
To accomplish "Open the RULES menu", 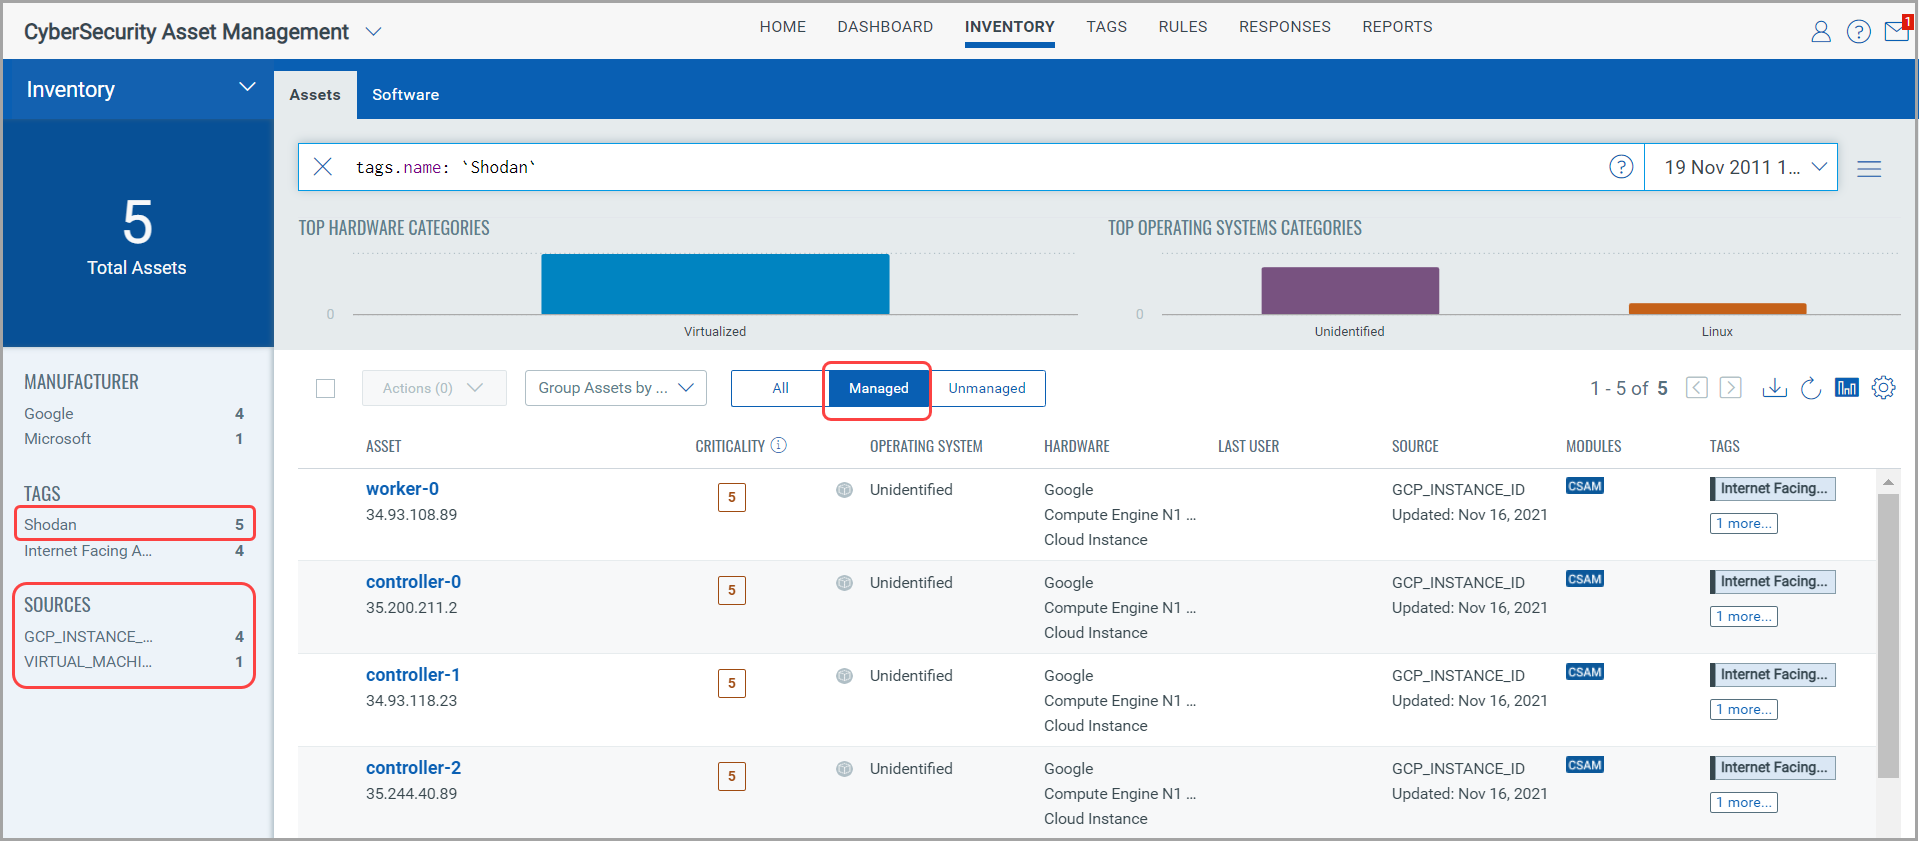I will 1183,27.
